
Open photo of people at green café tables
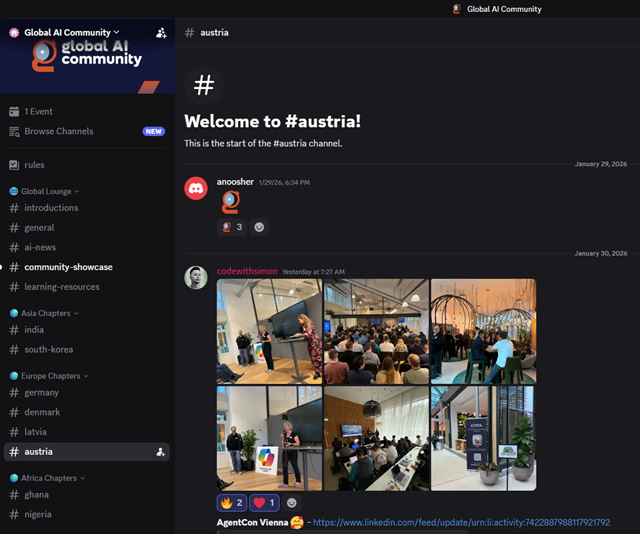pyautogui.click(x=484, y=332)
